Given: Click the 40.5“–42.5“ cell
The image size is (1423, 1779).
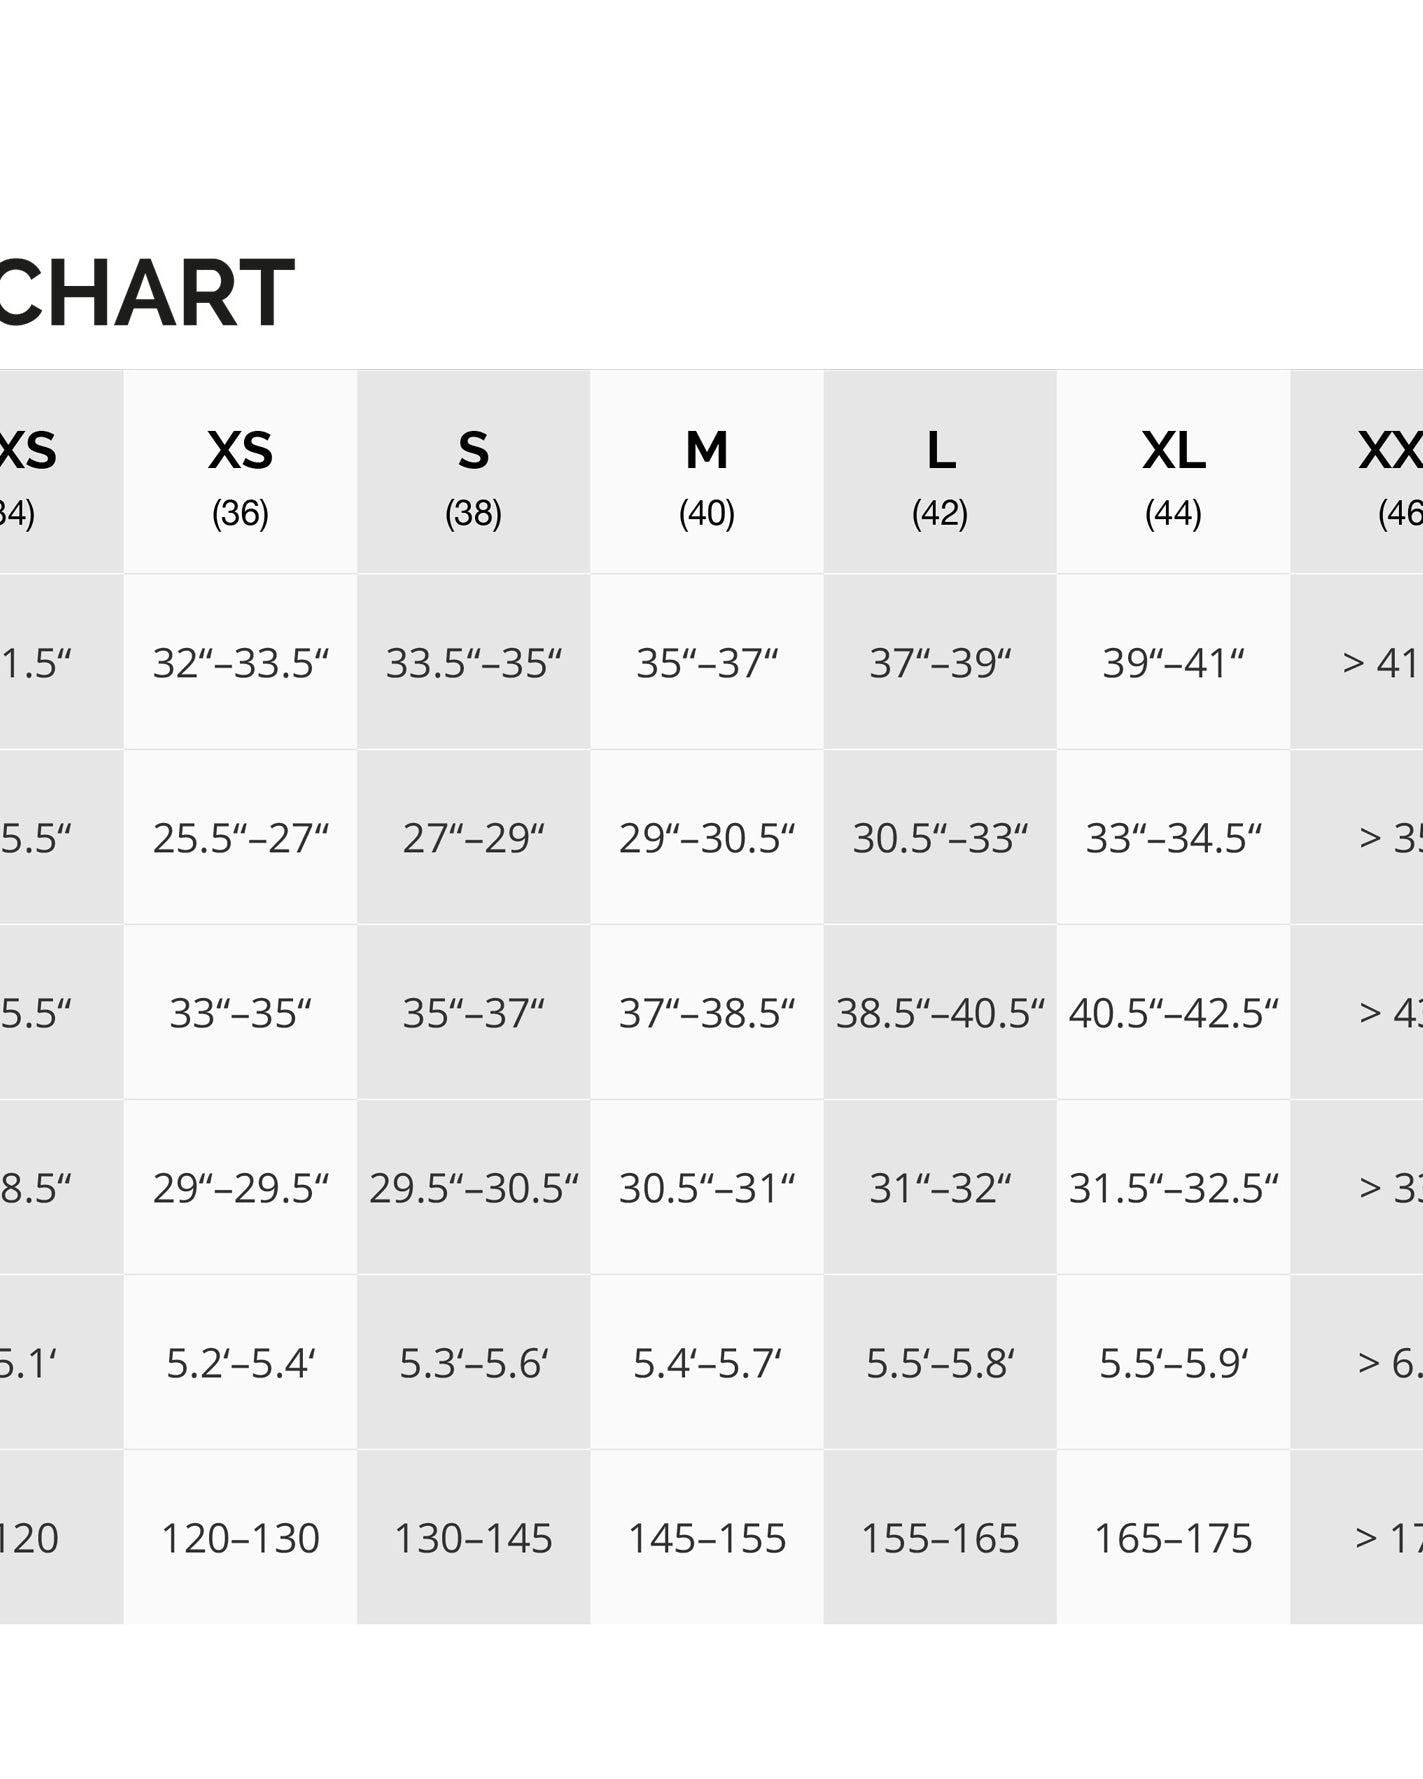Looking at the screenshot, I should click(1173, 1013).
